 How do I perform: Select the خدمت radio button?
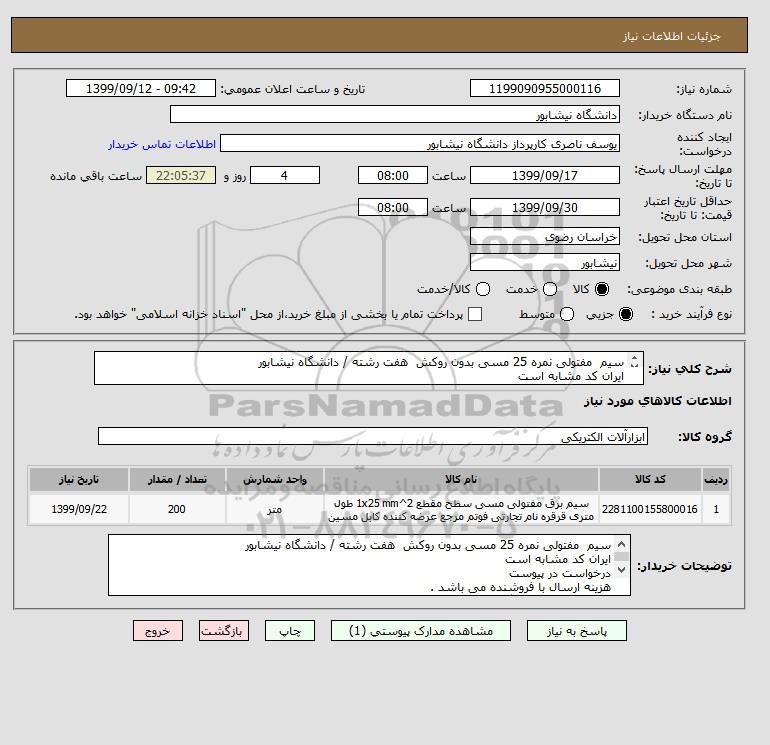click(x=550, y=289)
